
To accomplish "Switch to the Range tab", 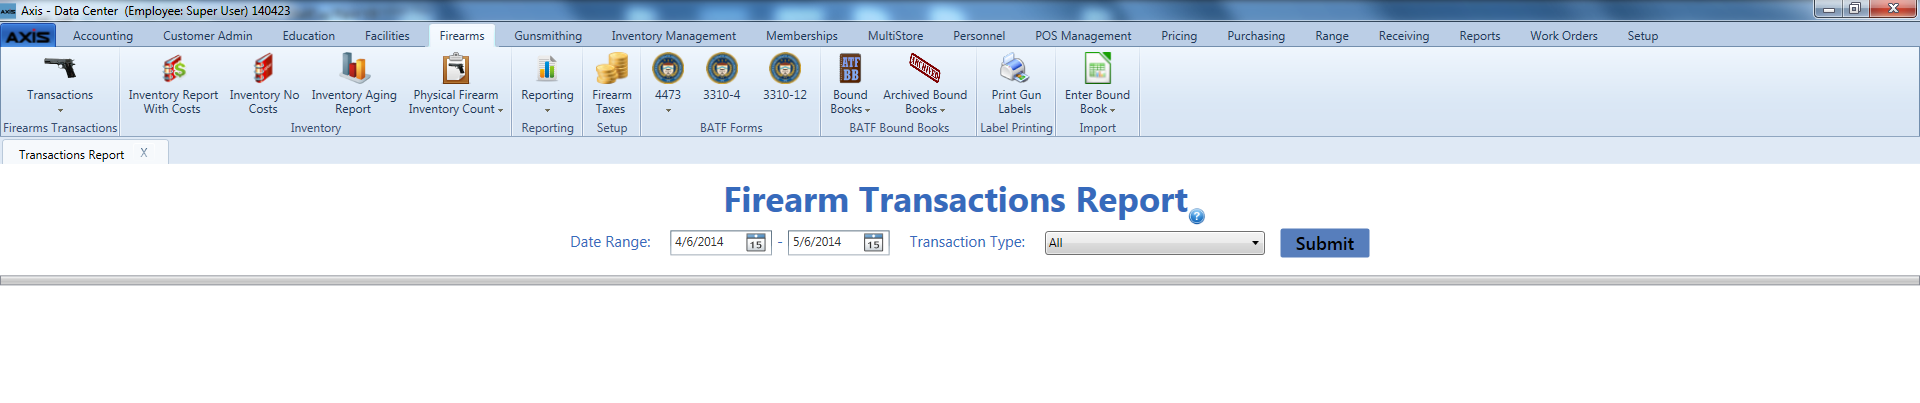I will coord(1332,36).
